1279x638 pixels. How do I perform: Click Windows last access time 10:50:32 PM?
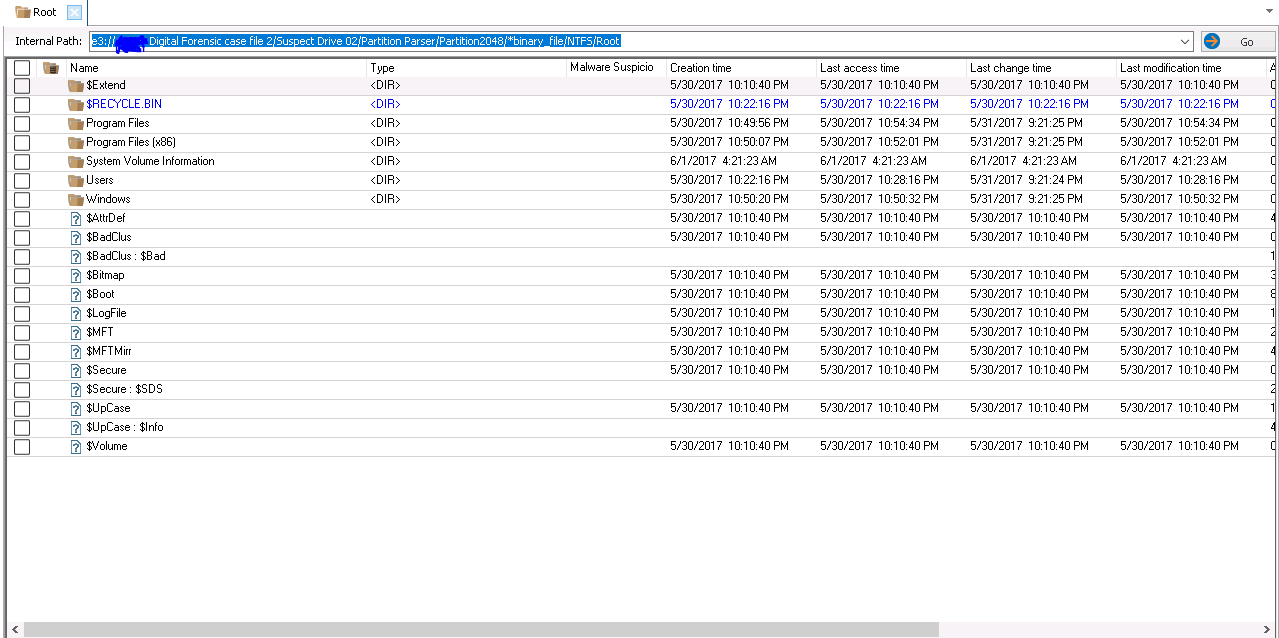pos(879,199)
